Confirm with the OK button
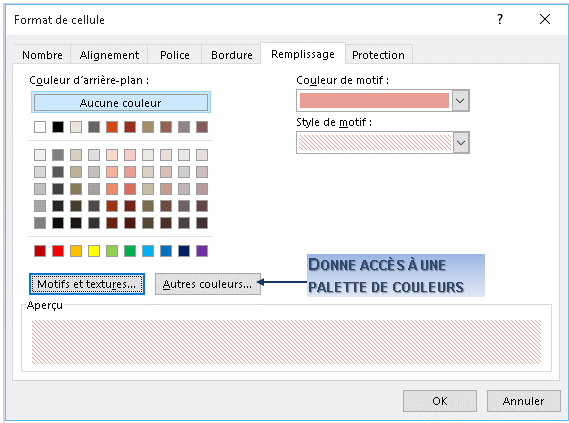 [440, 401]
